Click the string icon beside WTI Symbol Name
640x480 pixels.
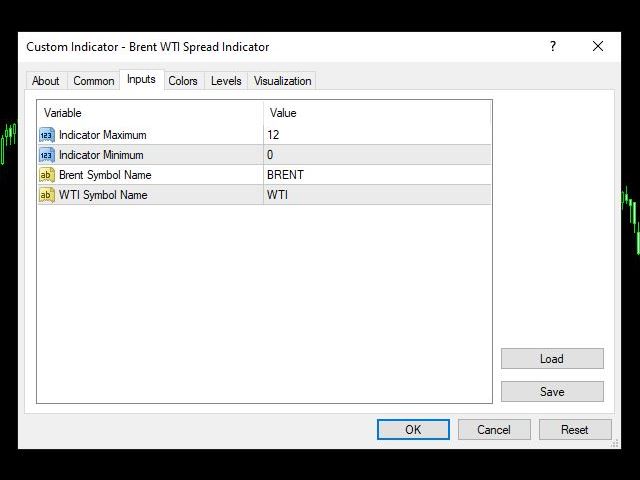point(47,195)
